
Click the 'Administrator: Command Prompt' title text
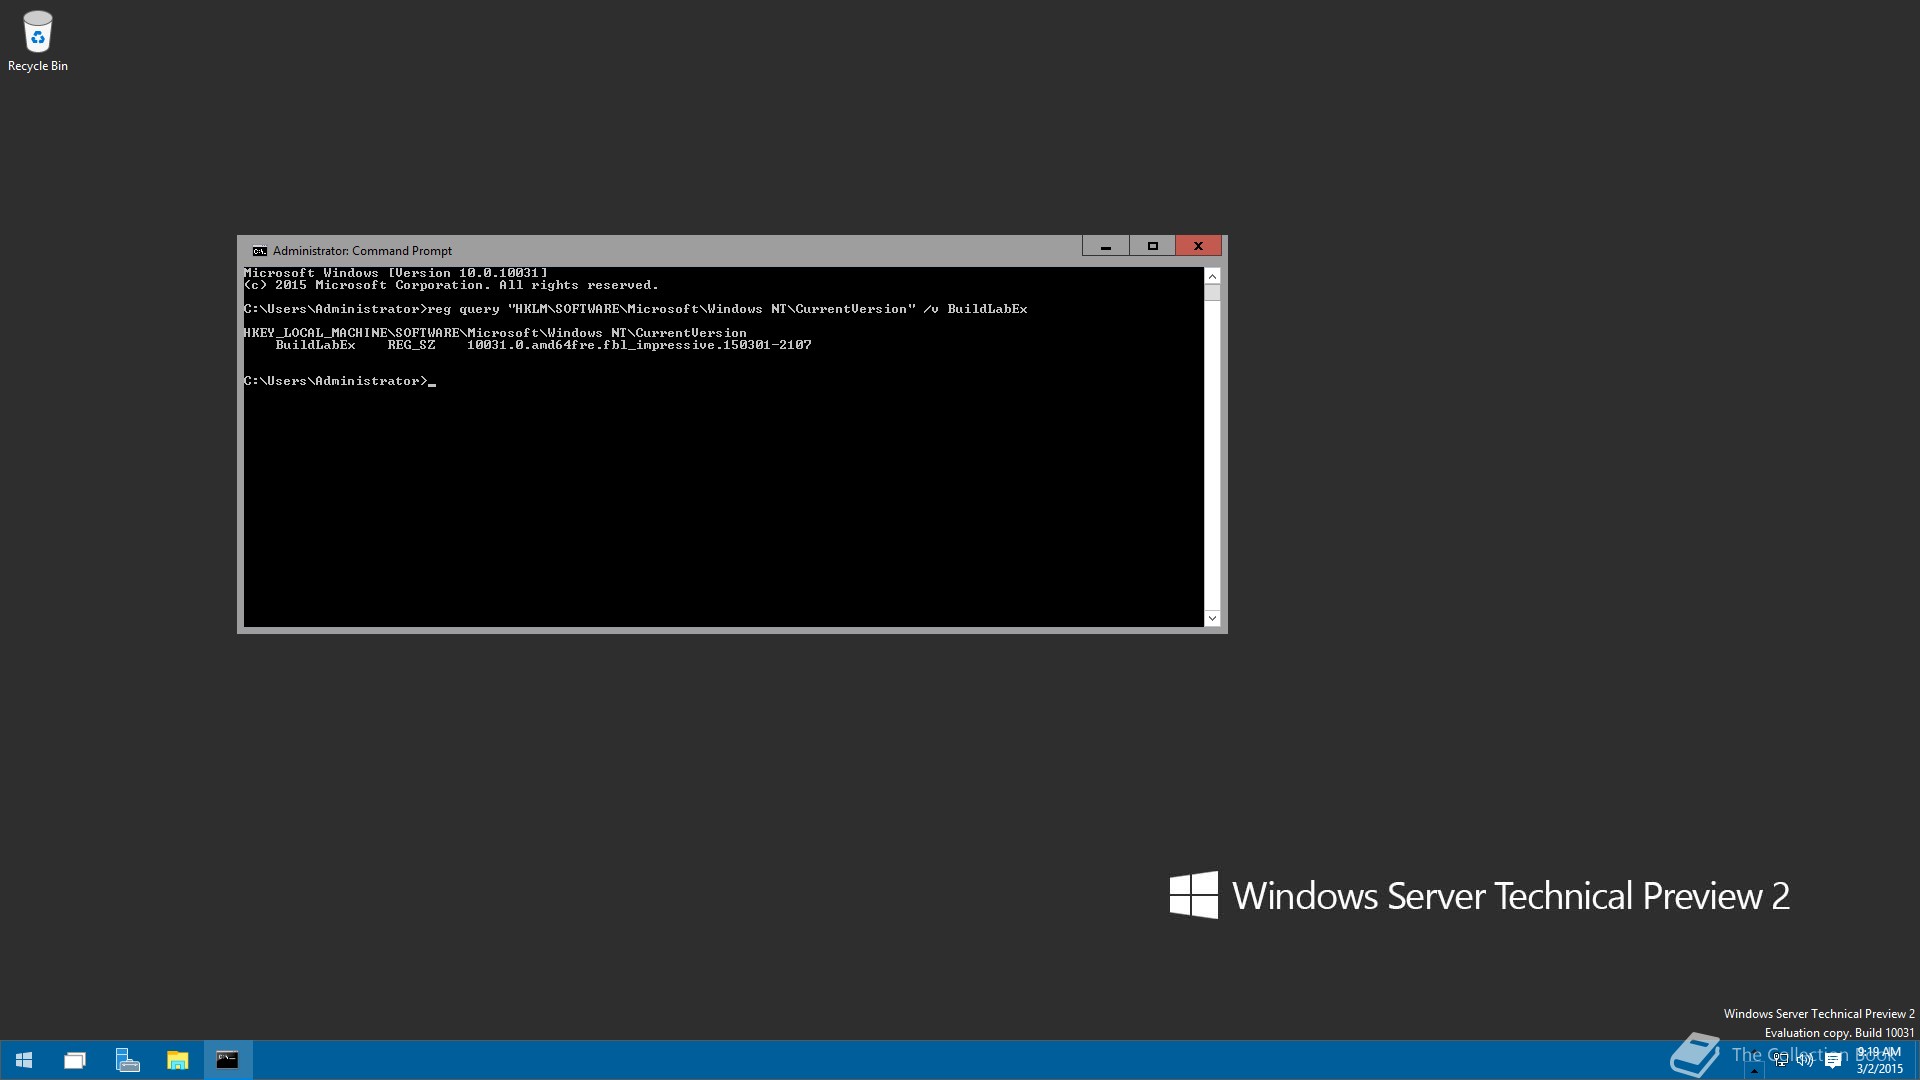(x=362, y=251)
